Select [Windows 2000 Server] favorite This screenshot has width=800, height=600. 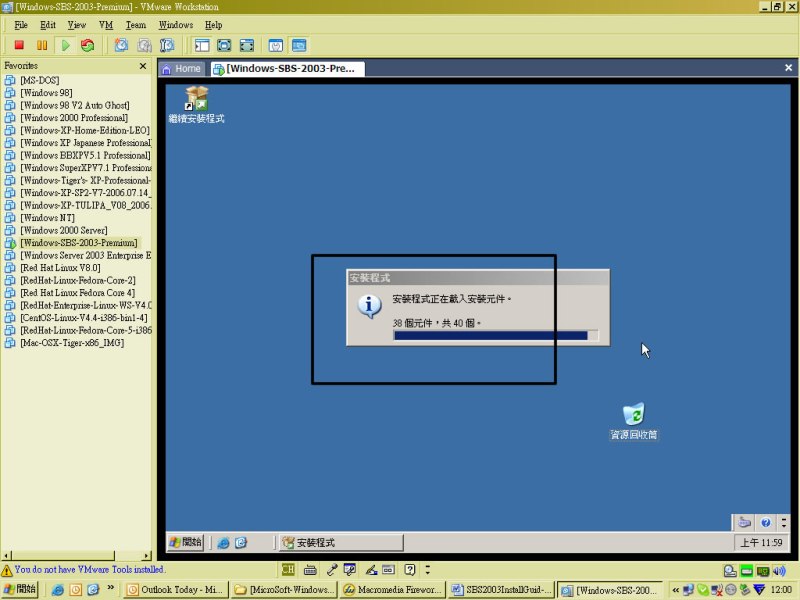64,230
